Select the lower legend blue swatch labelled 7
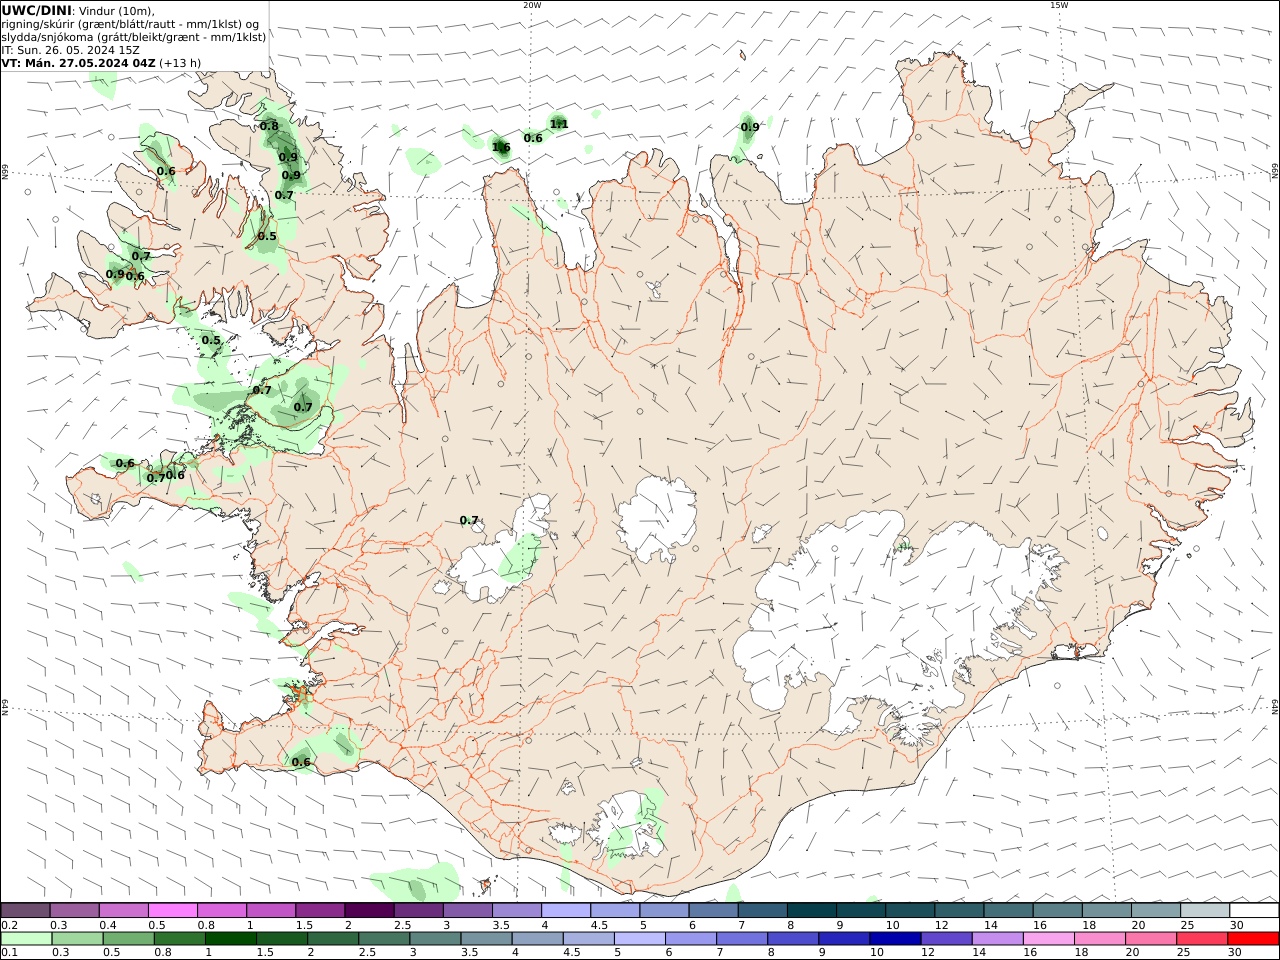Viewport: 1280px width, 960px height. (x=742, y=939)
